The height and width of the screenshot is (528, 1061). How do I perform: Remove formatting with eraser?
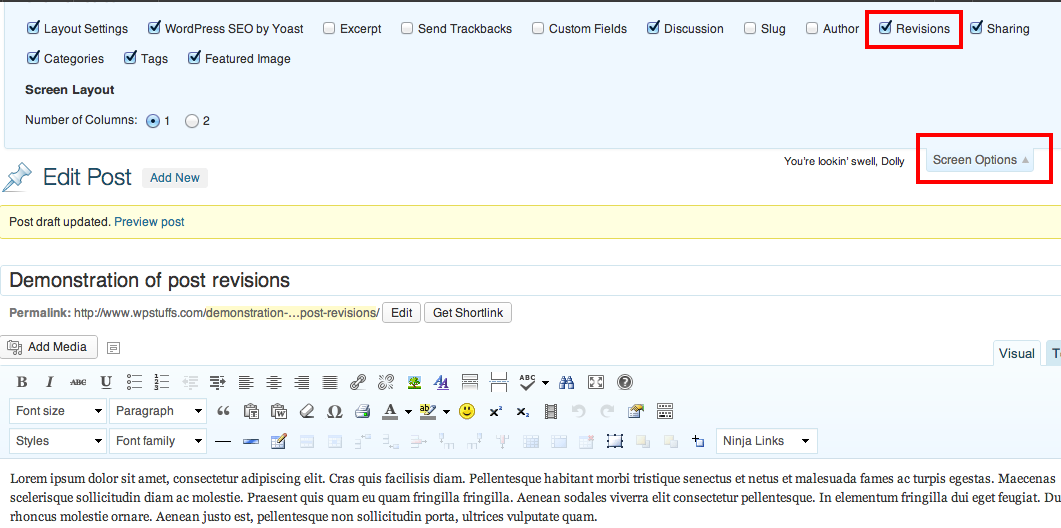[307, 411]
